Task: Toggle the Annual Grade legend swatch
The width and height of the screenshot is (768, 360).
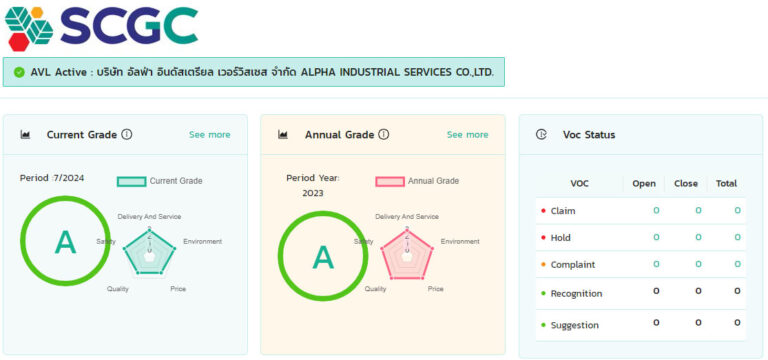Action: [390, 181]
